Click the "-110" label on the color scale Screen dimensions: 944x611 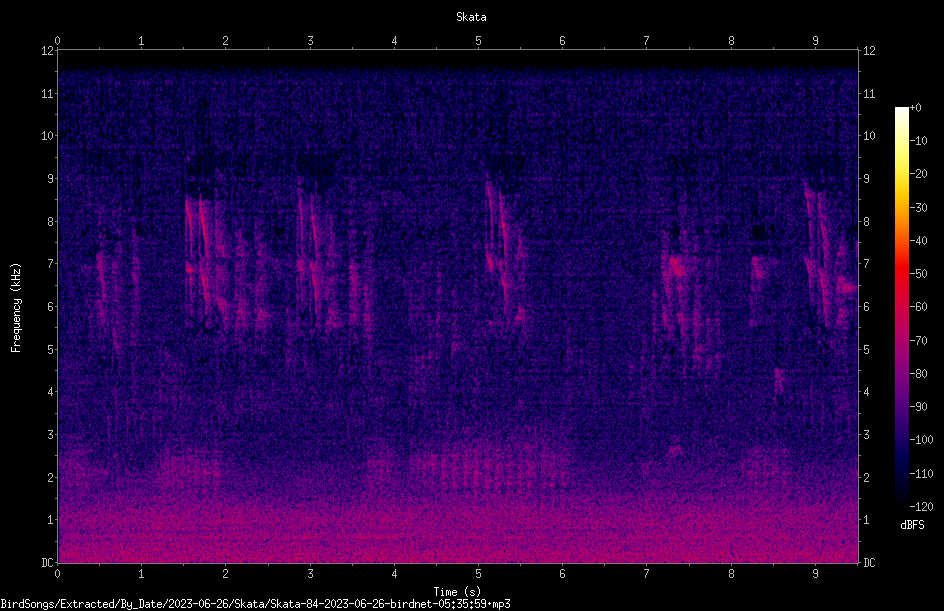(922, 474)
